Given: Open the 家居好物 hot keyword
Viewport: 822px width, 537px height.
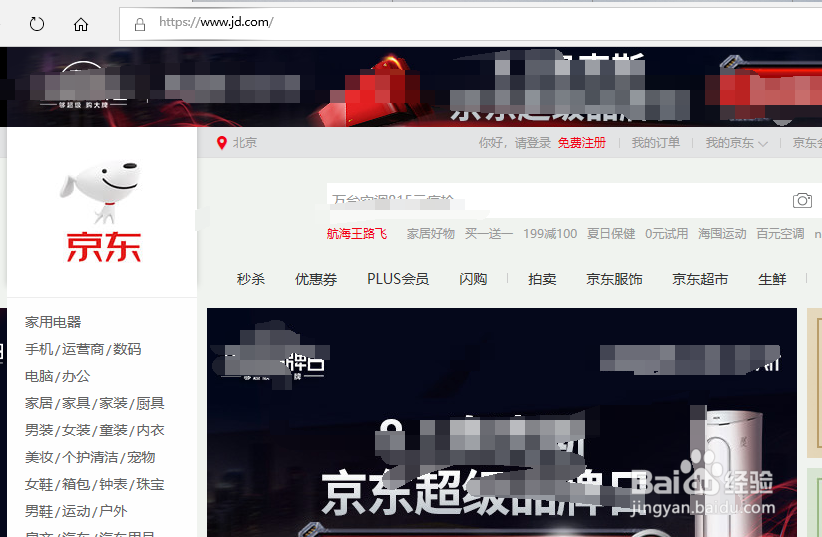Looking at the screenshot, I should tap(430, 234).
